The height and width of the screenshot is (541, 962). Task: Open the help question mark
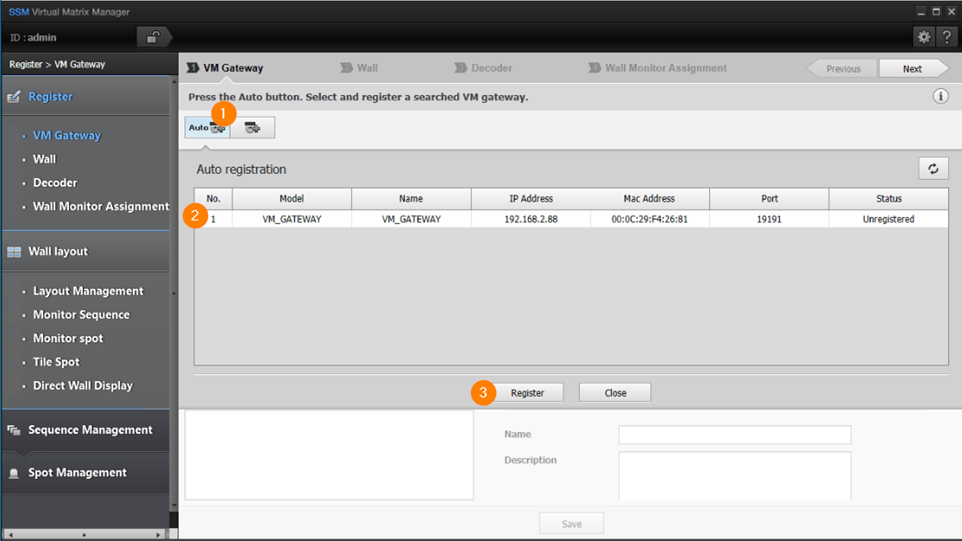947,37
